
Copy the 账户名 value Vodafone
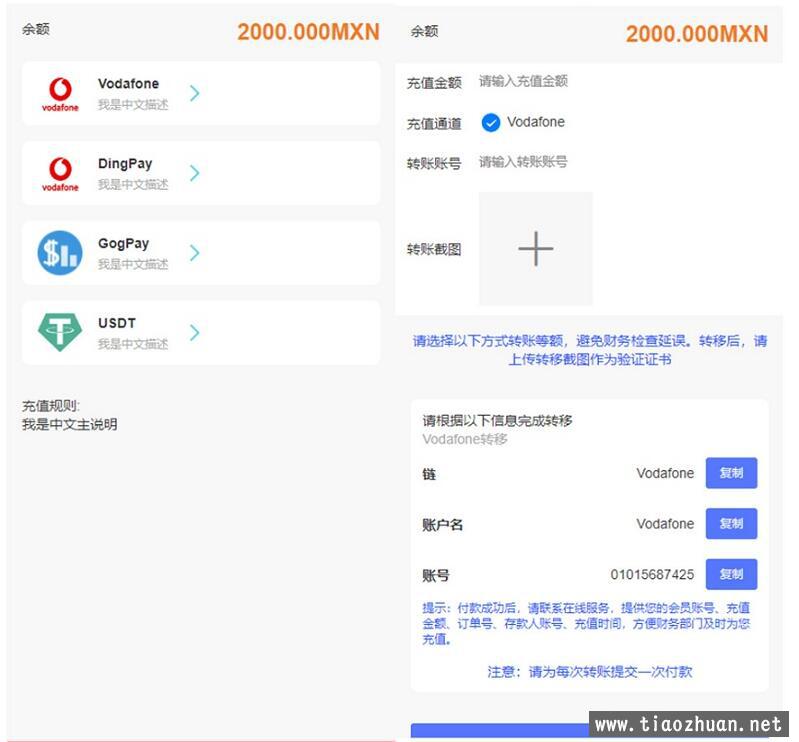point(731,523)
